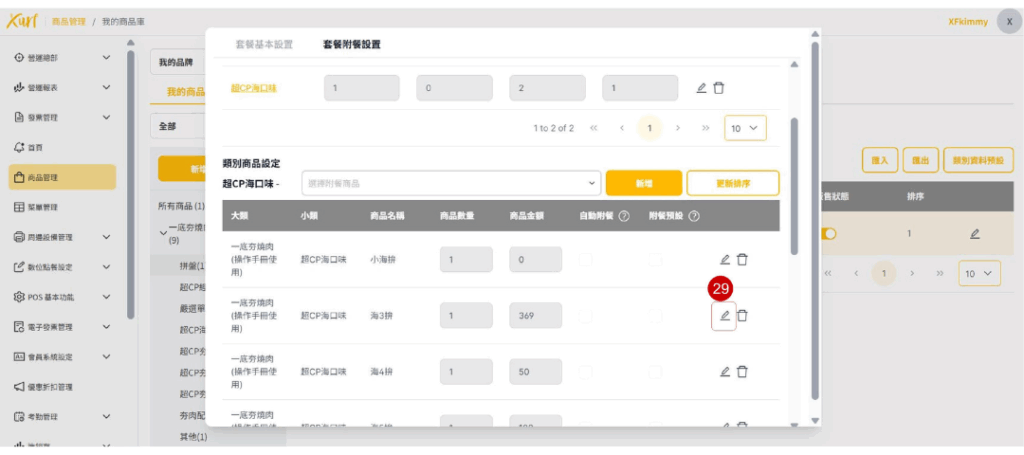
Task: Click the help icon beside 自動附餐
Action: tap(624, 216)
